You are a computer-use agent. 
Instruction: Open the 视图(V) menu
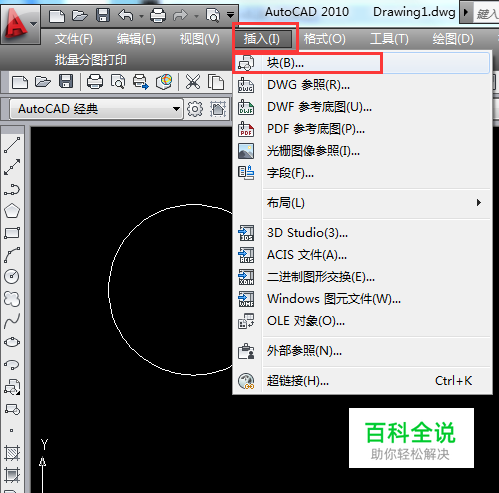coord(200,39)
